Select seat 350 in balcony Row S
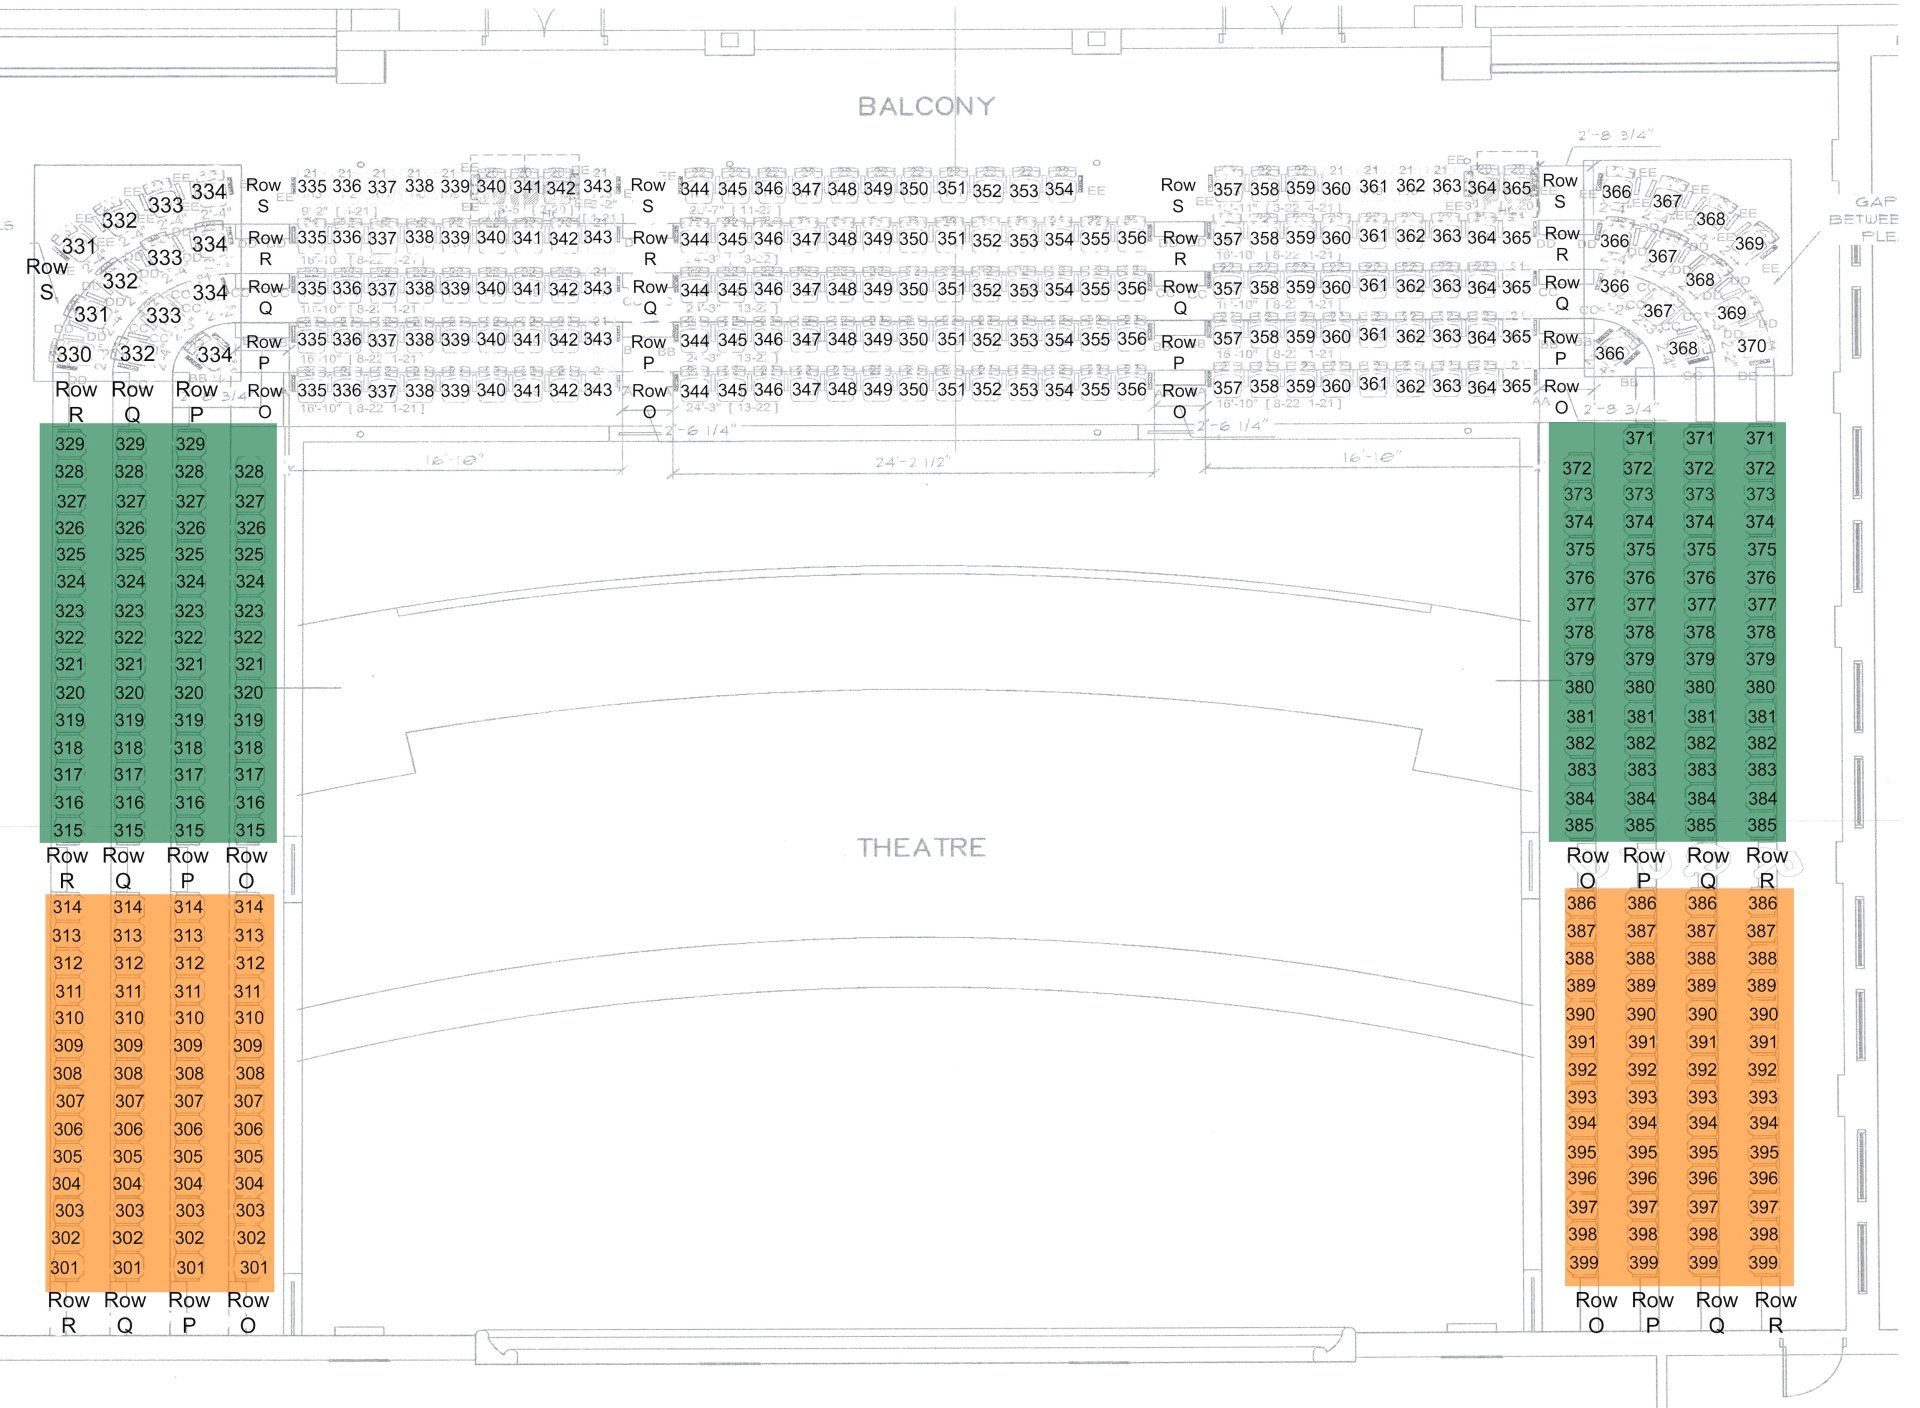The height and width of the screenshot is (1408, 1920). pyautogui.click(x=913, y=189)
